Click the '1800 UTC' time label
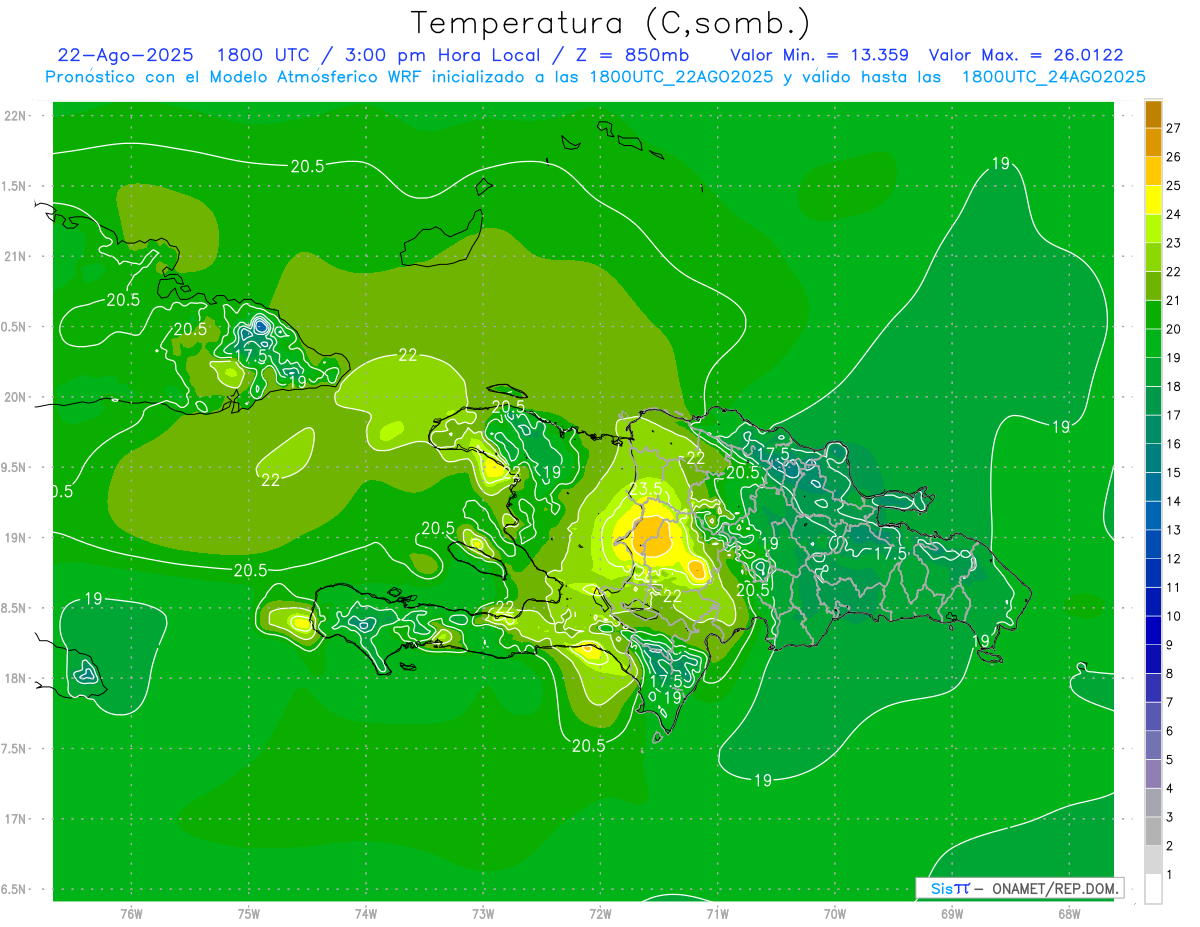 (265, 55)
